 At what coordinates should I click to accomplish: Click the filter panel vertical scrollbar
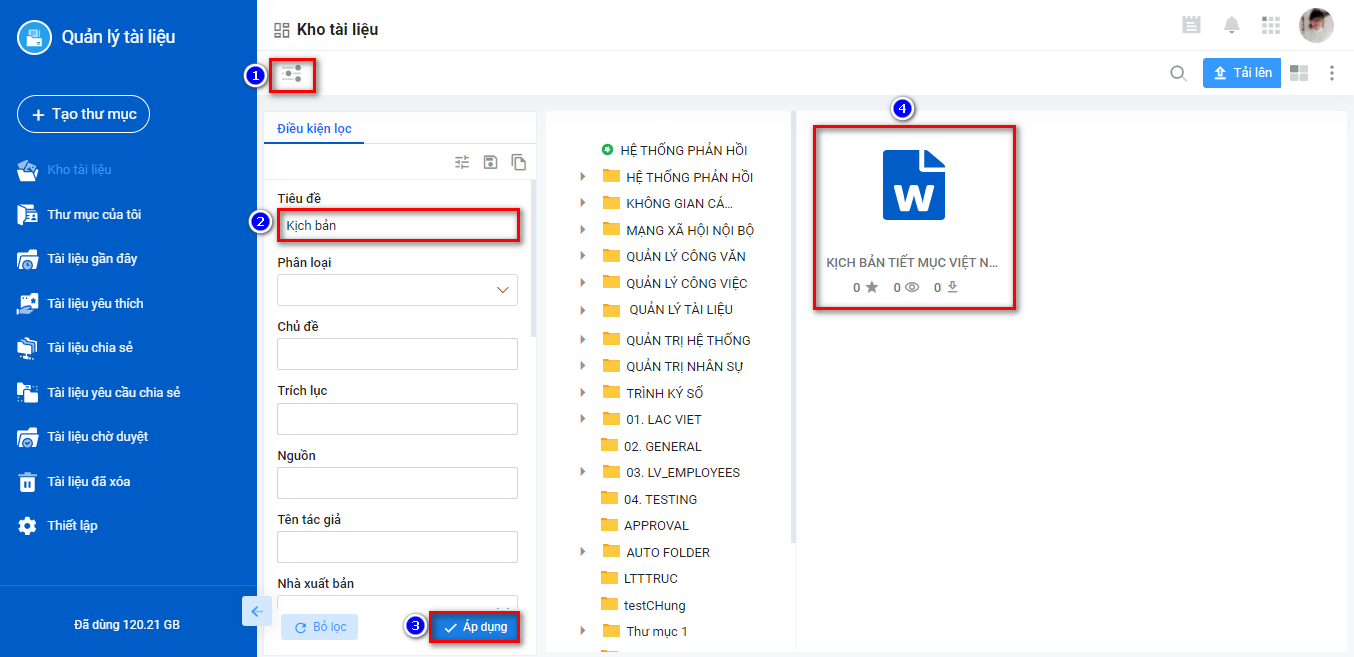click(x=533, y=258)
